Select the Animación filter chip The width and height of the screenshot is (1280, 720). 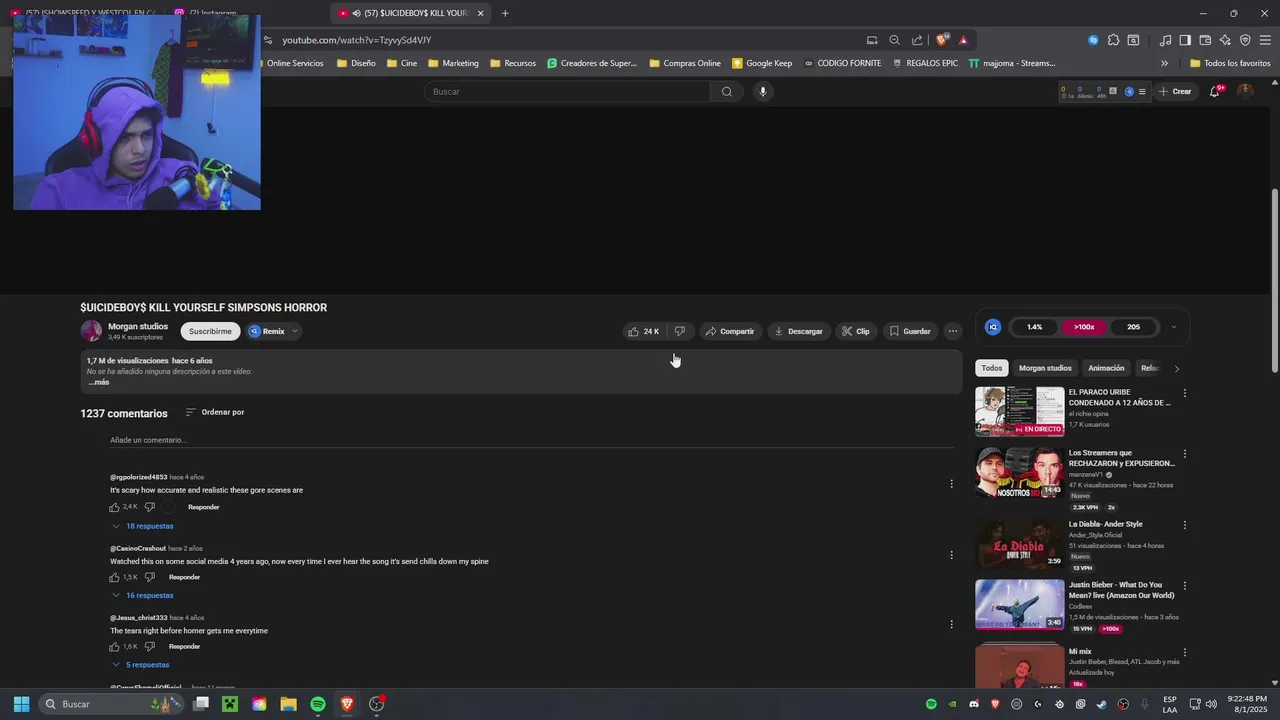1106,368
